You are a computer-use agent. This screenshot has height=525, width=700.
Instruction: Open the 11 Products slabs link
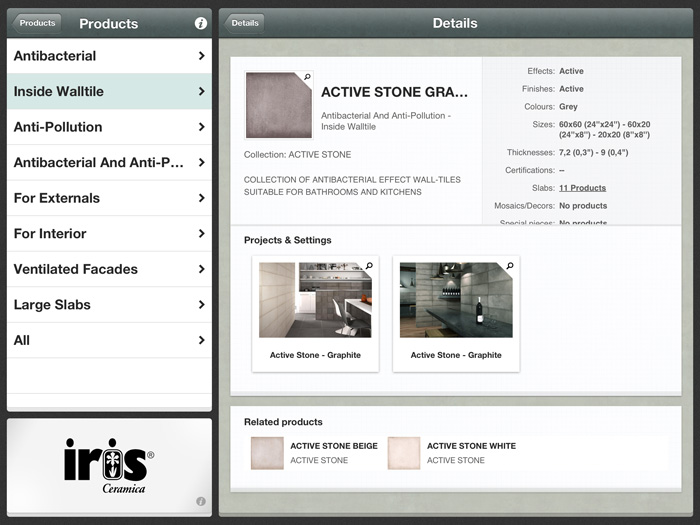click(582, 188)
